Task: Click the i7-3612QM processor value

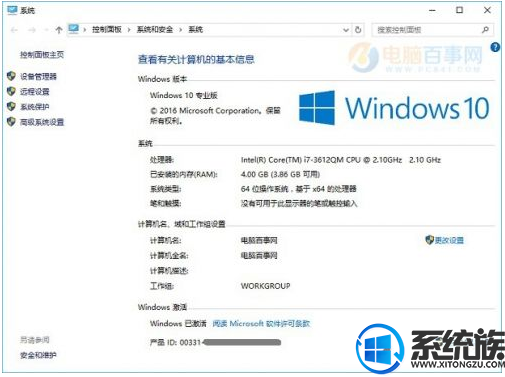Action: click(x=341, y=160)
